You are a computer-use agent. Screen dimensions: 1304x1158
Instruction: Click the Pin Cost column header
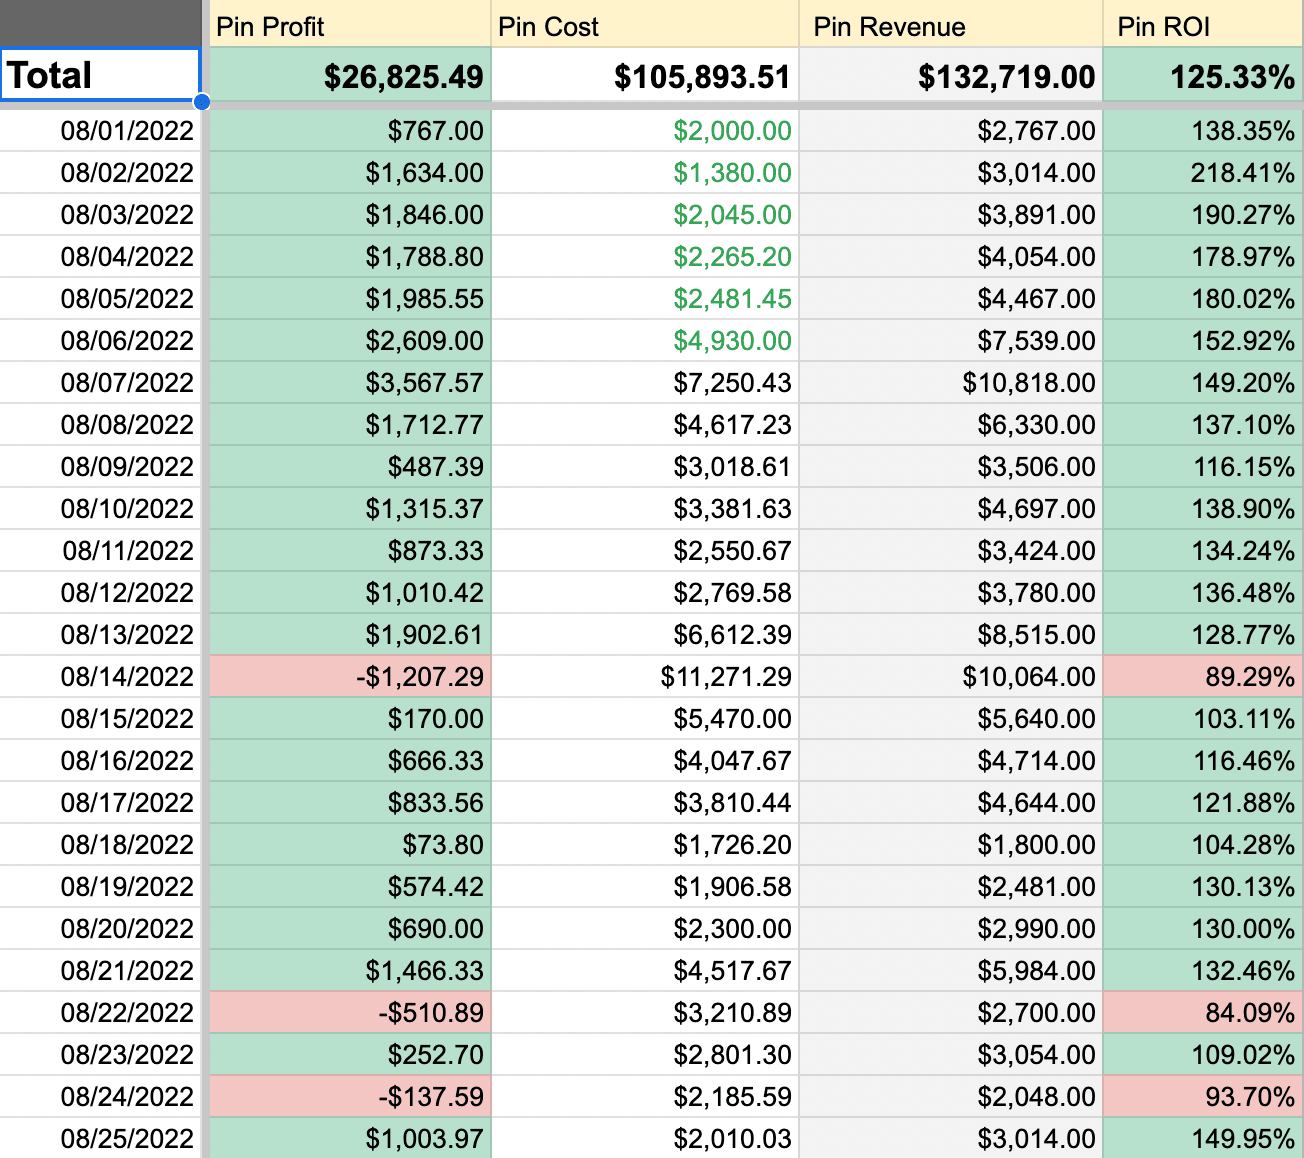click(645, 26)
